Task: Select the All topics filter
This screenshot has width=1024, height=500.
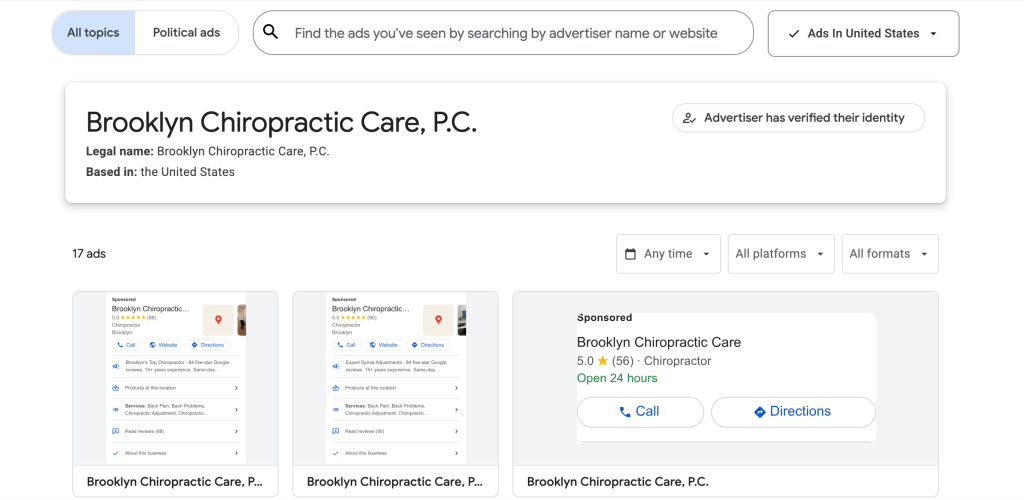Action: pyautogui.click(x=93, y=33)
